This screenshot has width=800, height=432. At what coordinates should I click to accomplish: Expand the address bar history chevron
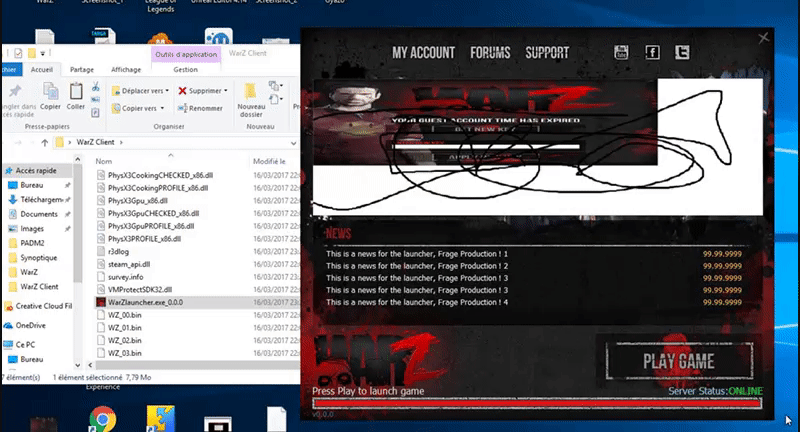pos(293,143)
